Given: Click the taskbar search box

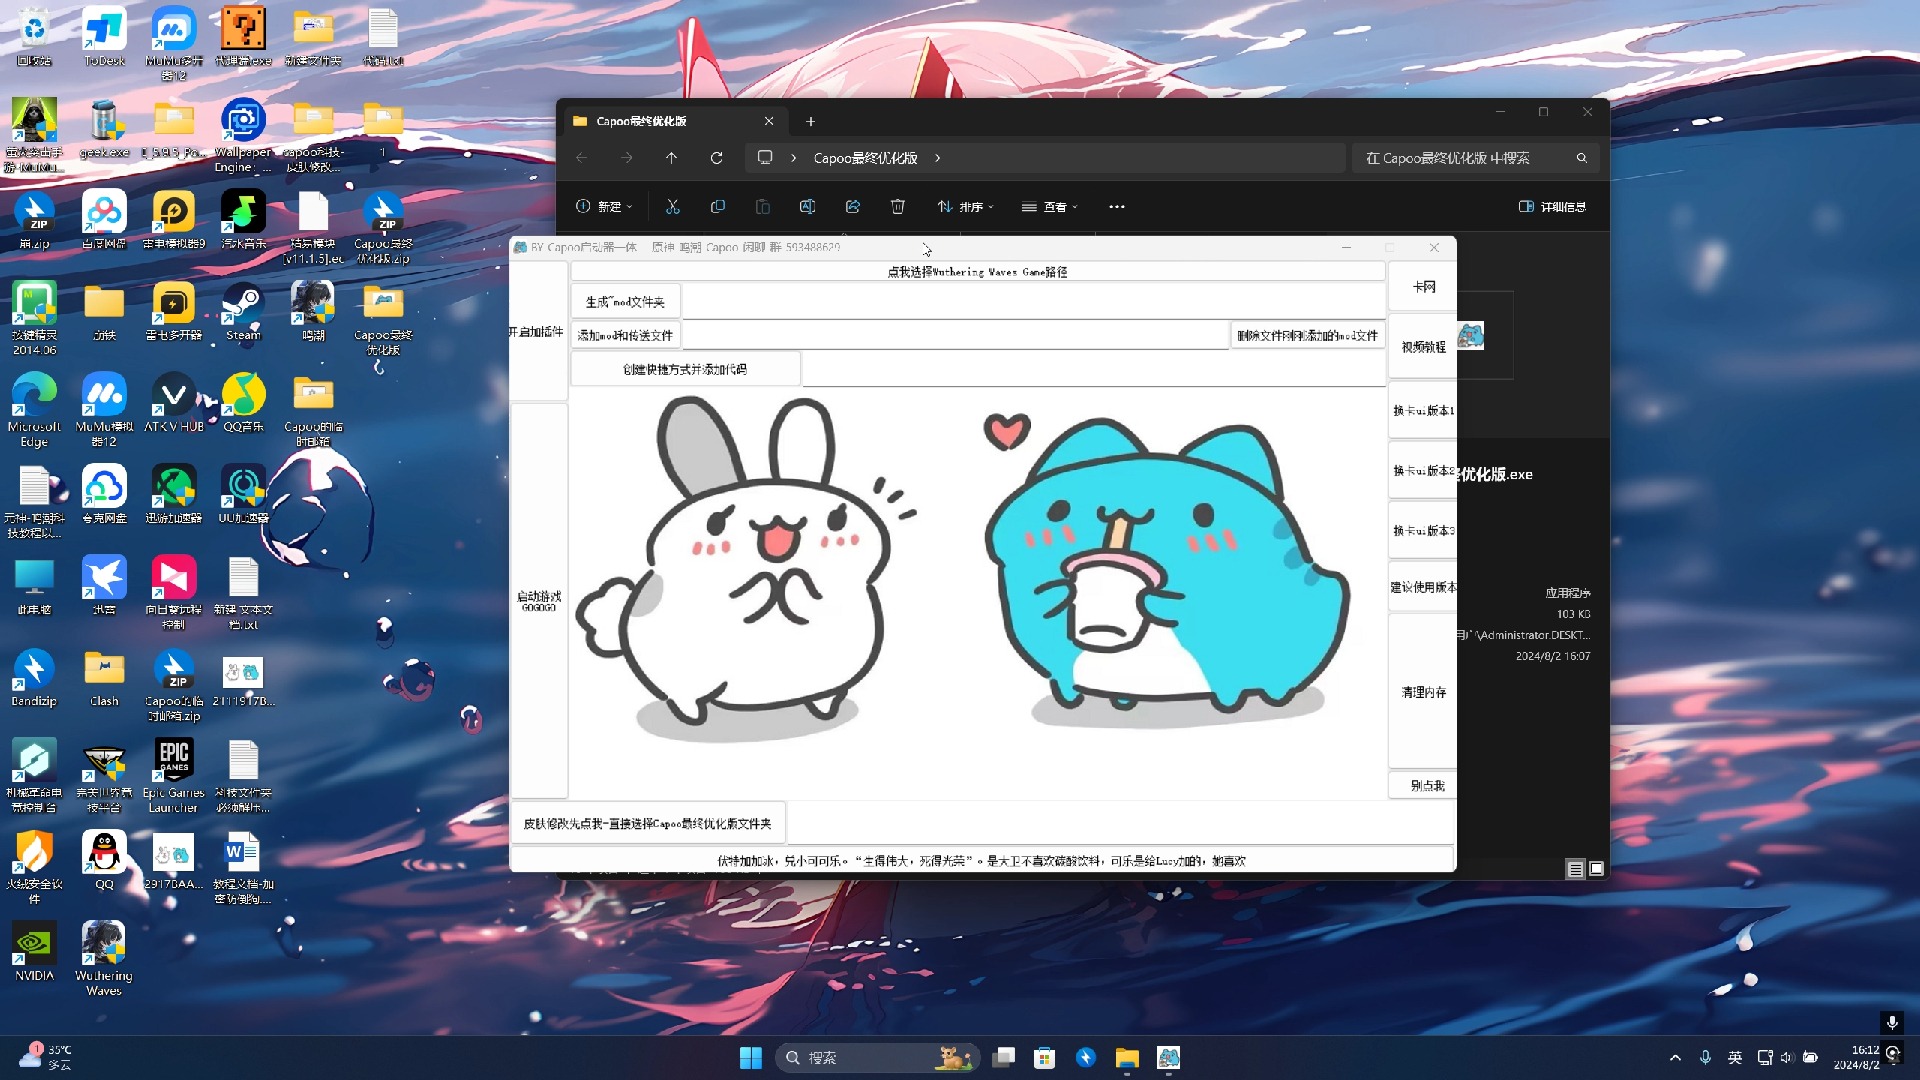Looking at the screenshot, I should [x=879, y=1057].
